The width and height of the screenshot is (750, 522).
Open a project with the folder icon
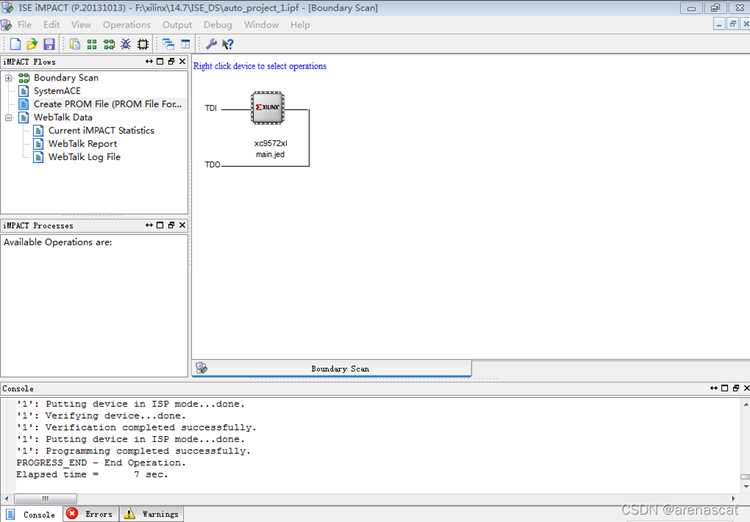32,44
